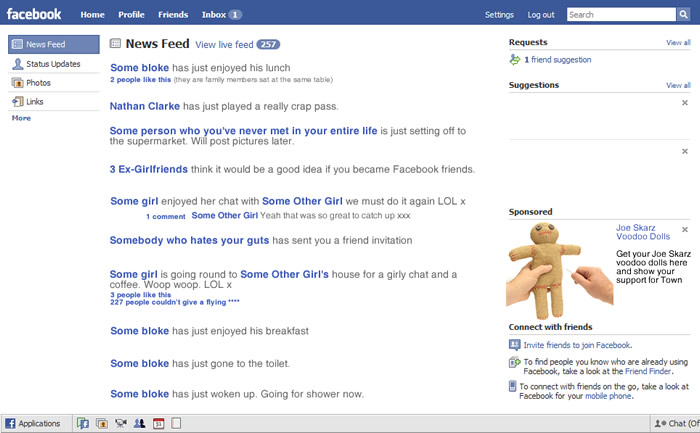Image resolution: width=700 pixels, height=433 pixels.
Task: Click 'Some bloke' on the shower post
Action: click(140, 394)
